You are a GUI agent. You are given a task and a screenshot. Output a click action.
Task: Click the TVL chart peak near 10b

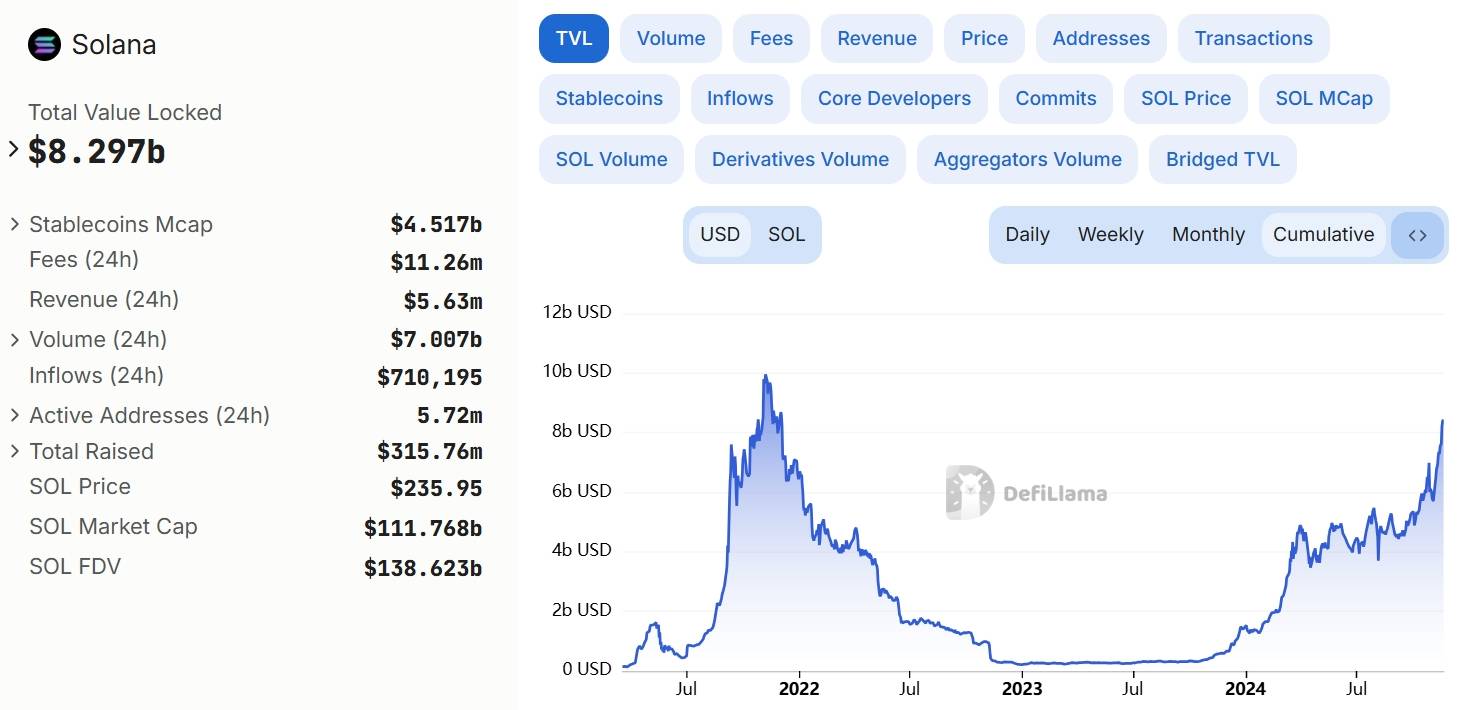pyautogui.click(x=765, y=376)
